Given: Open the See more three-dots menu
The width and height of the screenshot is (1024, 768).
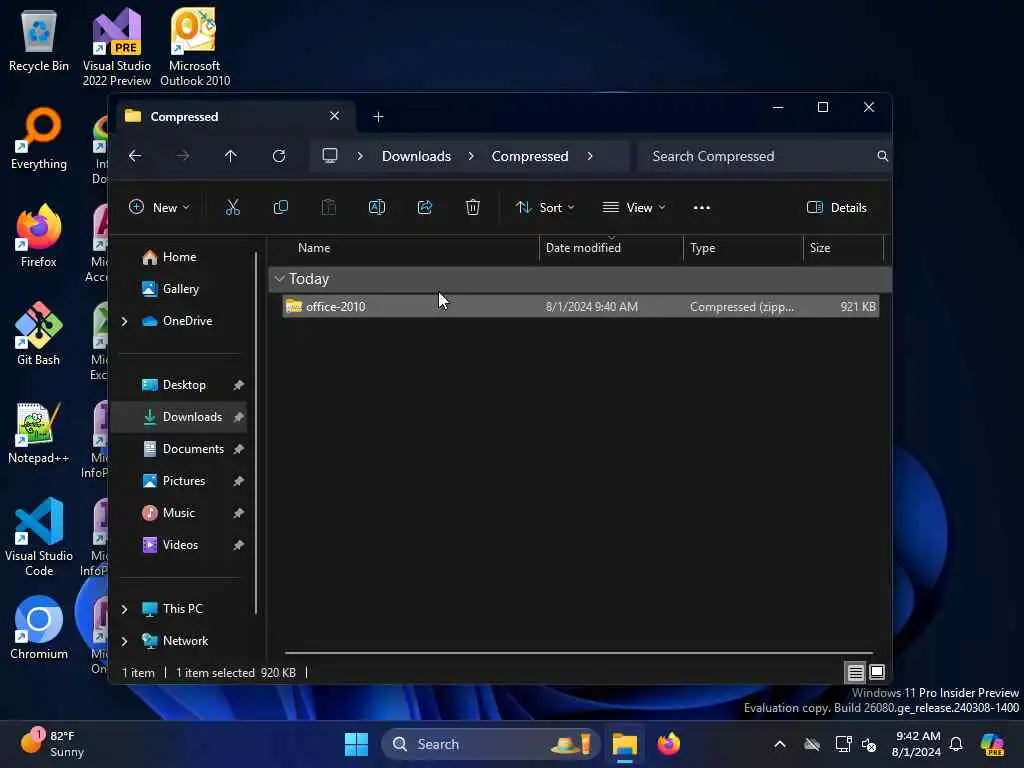Looking at the screenshot, I should point(701,208).
